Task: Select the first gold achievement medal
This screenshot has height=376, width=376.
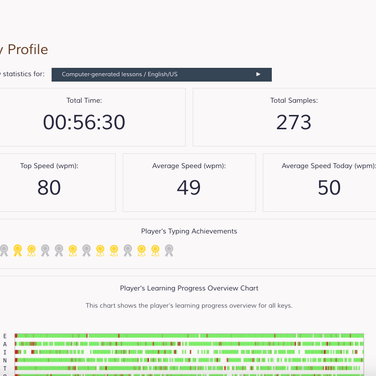Action: 18,250
